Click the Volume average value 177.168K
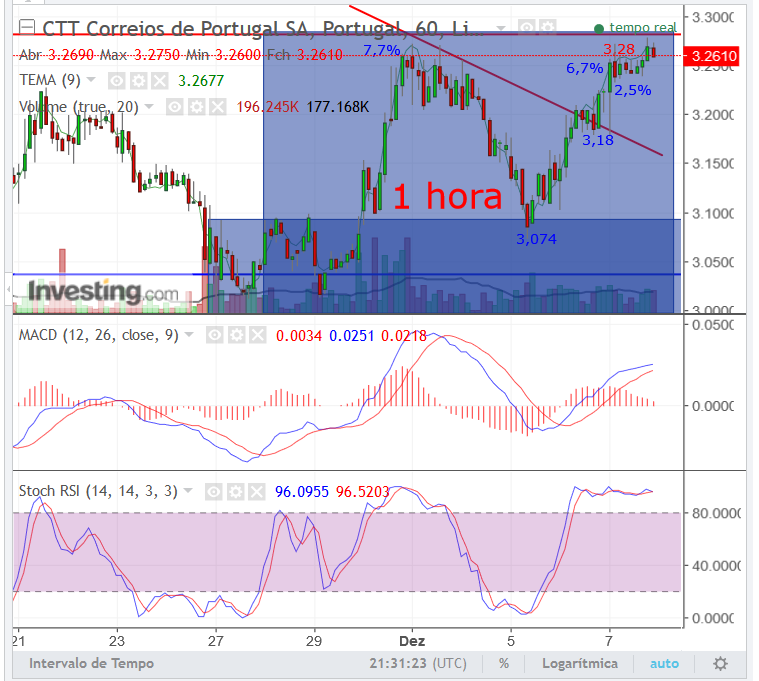This screenshot has height=681, width=759. tap(338, 107)
